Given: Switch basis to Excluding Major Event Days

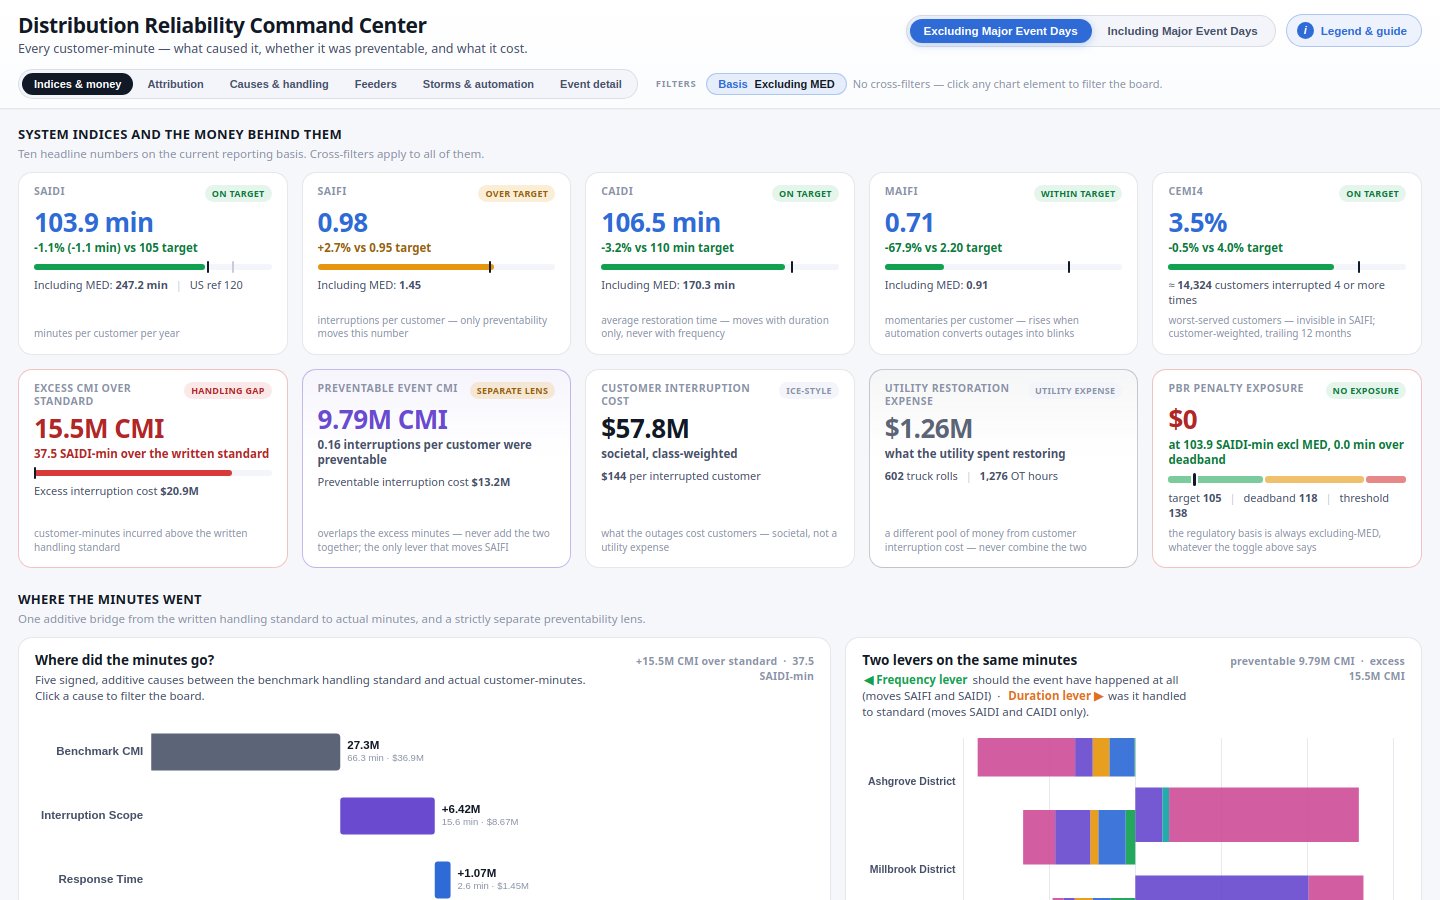Looking at the screenshot, I should pos(1000,31).
